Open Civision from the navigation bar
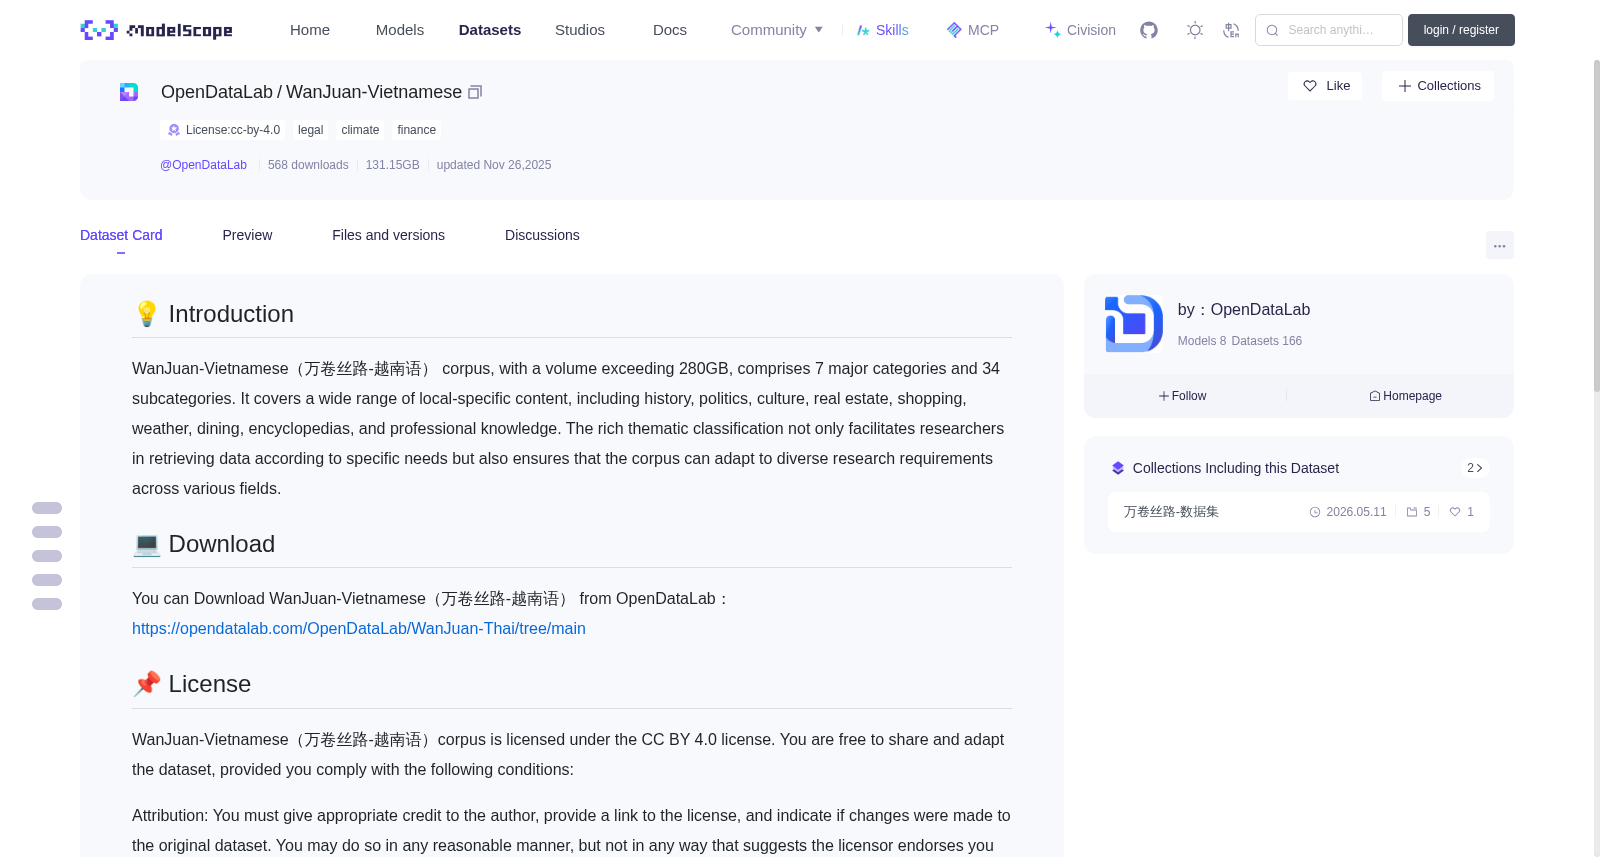The width and height of the screenshot is (1600, 857). [1080, 30]
